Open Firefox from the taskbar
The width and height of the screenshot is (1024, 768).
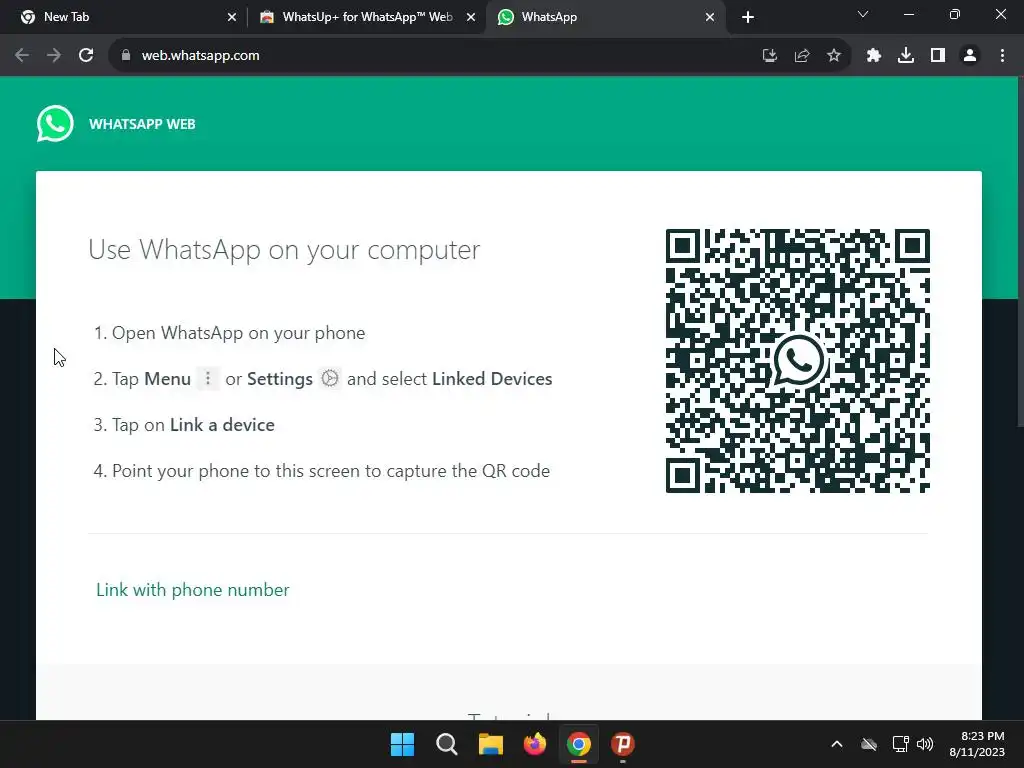click(535, 744)
